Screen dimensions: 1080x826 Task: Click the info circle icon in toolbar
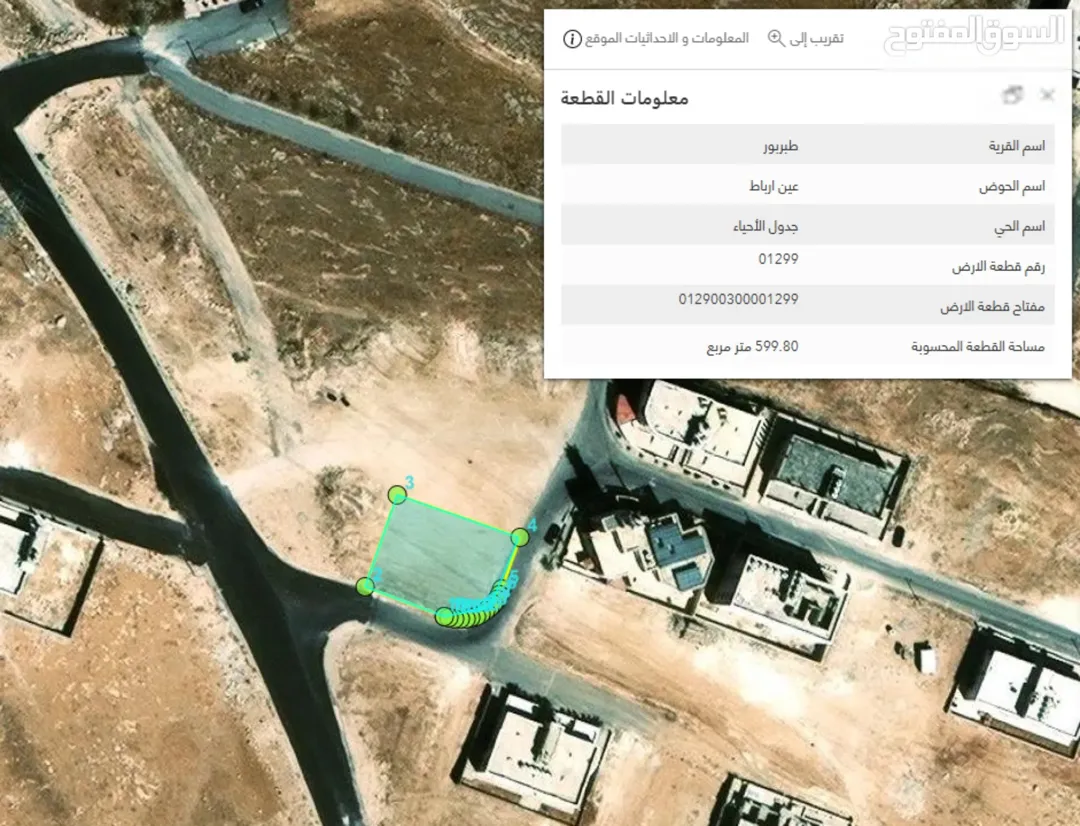572,39
